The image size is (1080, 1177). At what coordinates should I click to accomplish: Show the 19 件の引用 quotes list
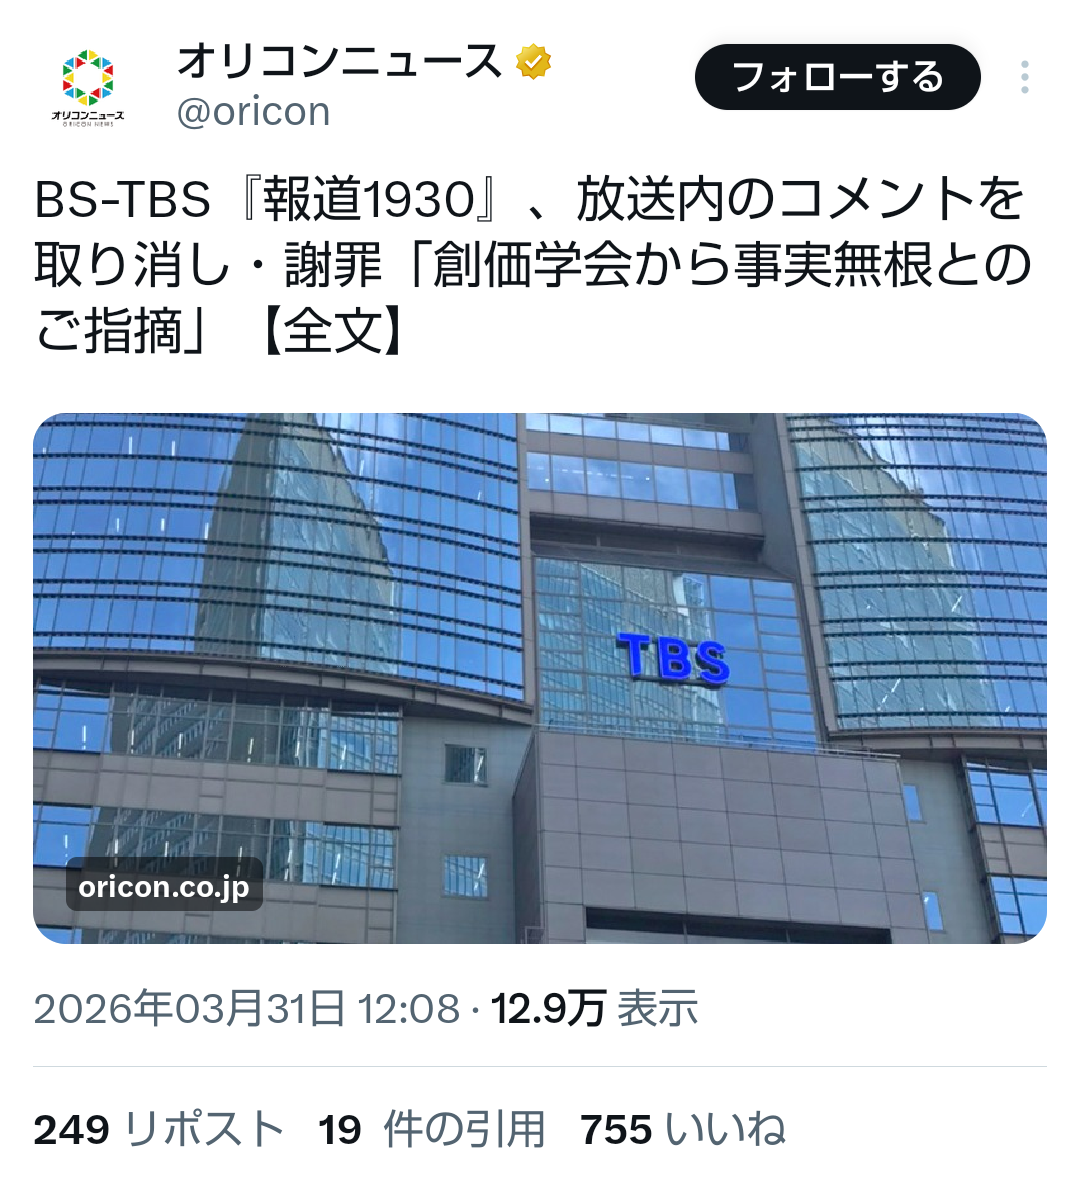pyautogui.click(x=432, y=1129)
